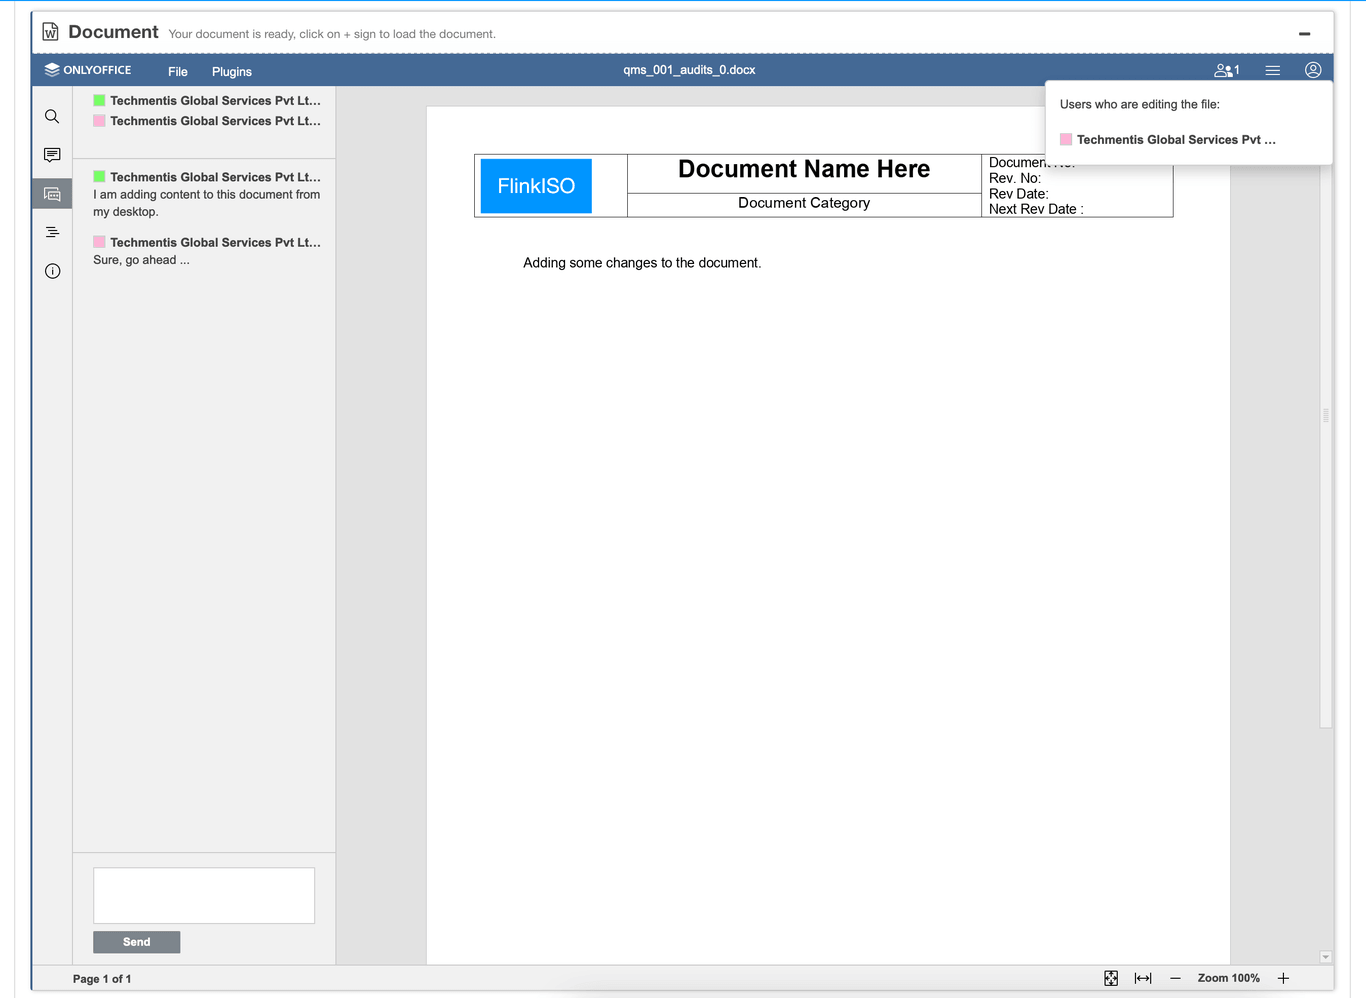Click the 'Document Name Here' heading
Image resolution: width=1366 pixels, height=998 pixels.
804,169
